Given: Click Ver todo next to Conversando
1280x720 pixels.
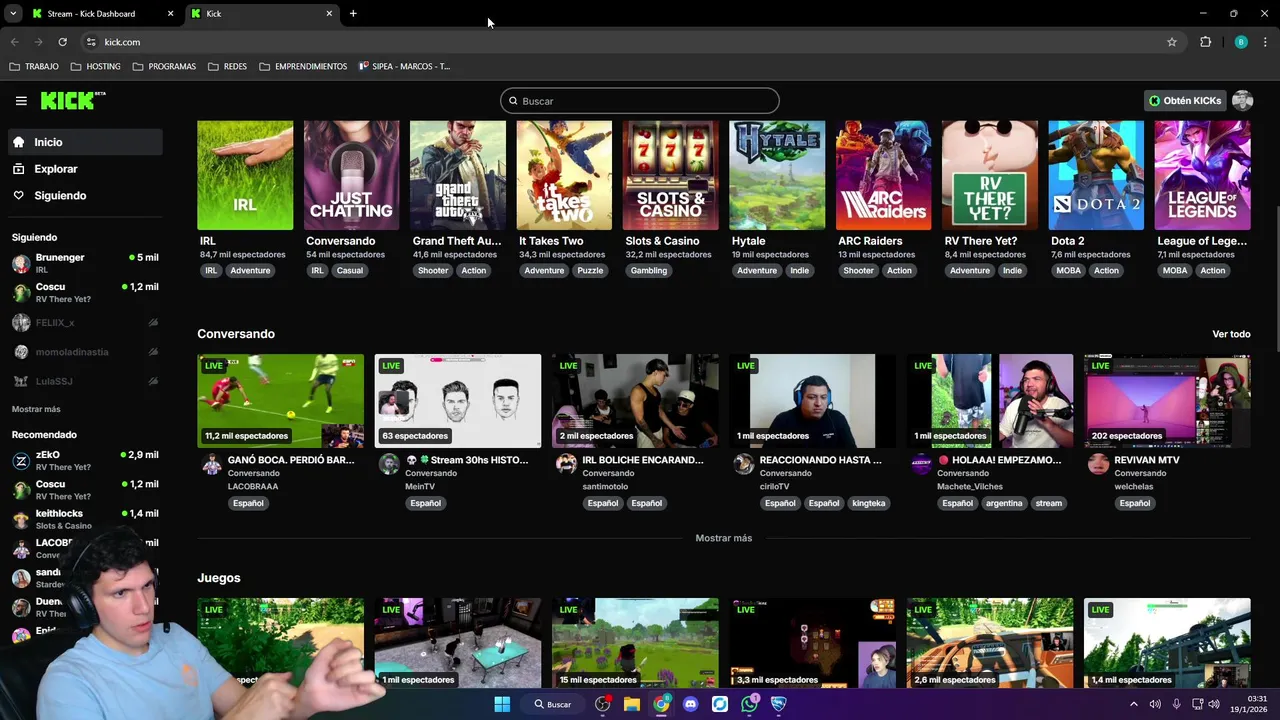Looking at the screenshot, I should (1231, 334).
